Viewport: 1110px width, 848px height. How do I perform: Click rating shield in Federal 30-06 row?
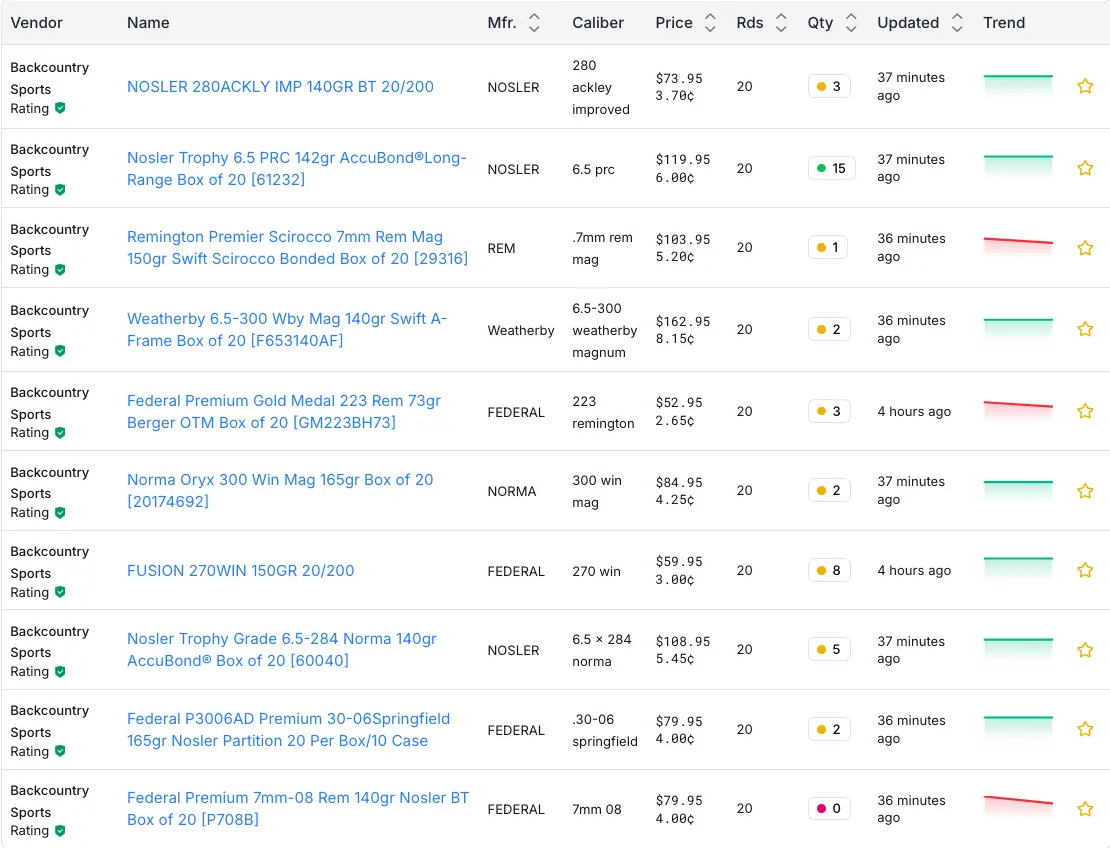pyautogui.click(x=60, y=751)
